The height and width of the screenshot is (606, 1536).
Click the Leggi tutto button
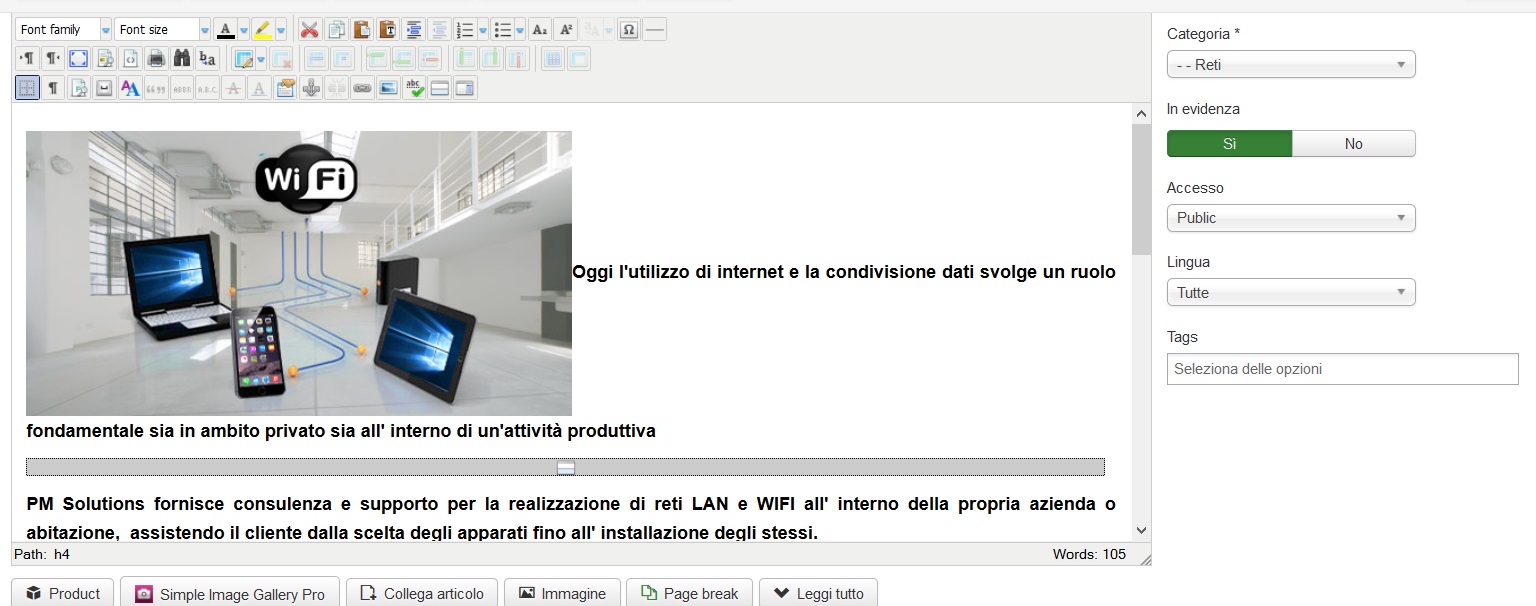click(818, 593)
